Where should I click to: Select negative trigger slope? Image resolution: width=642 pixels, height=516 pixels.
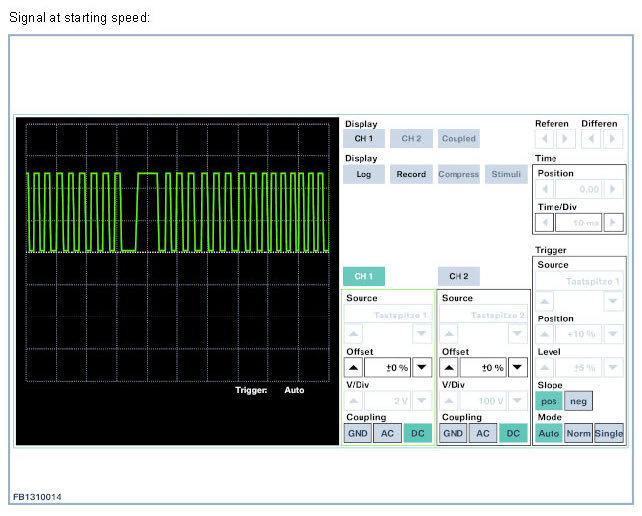577,401
